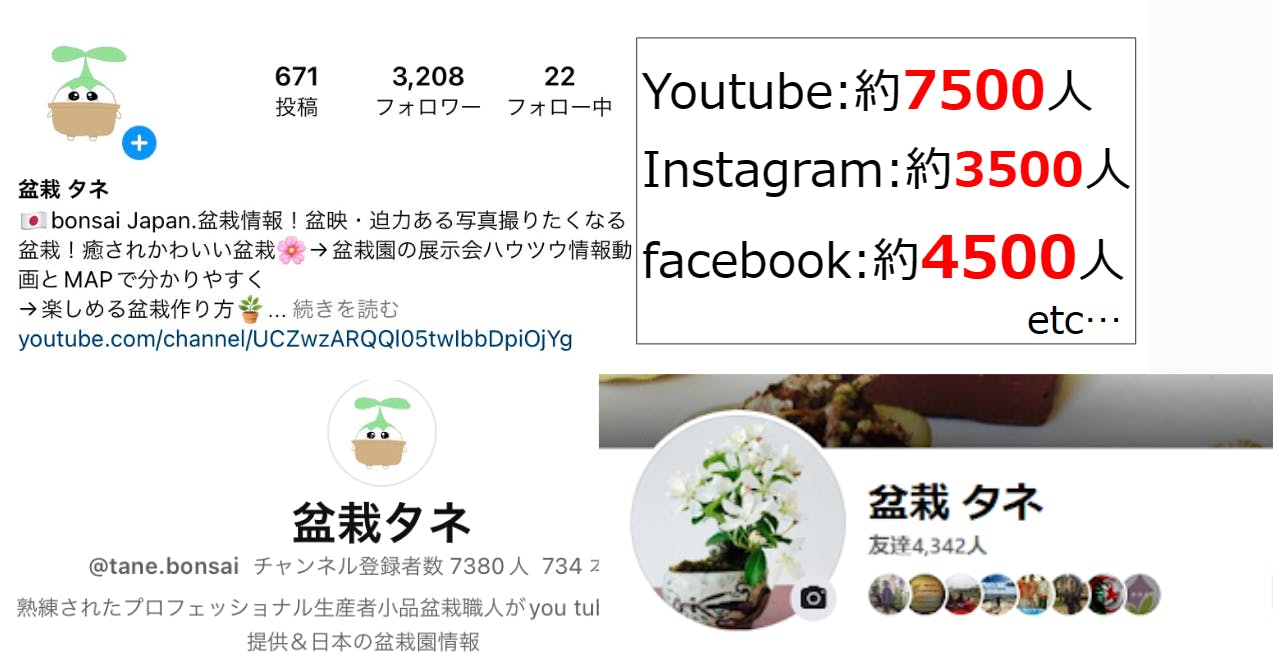Click the YouTube channel title 盆栽タネ
The width and height of the screenshot is (1273, 652).
click(382, 522)
